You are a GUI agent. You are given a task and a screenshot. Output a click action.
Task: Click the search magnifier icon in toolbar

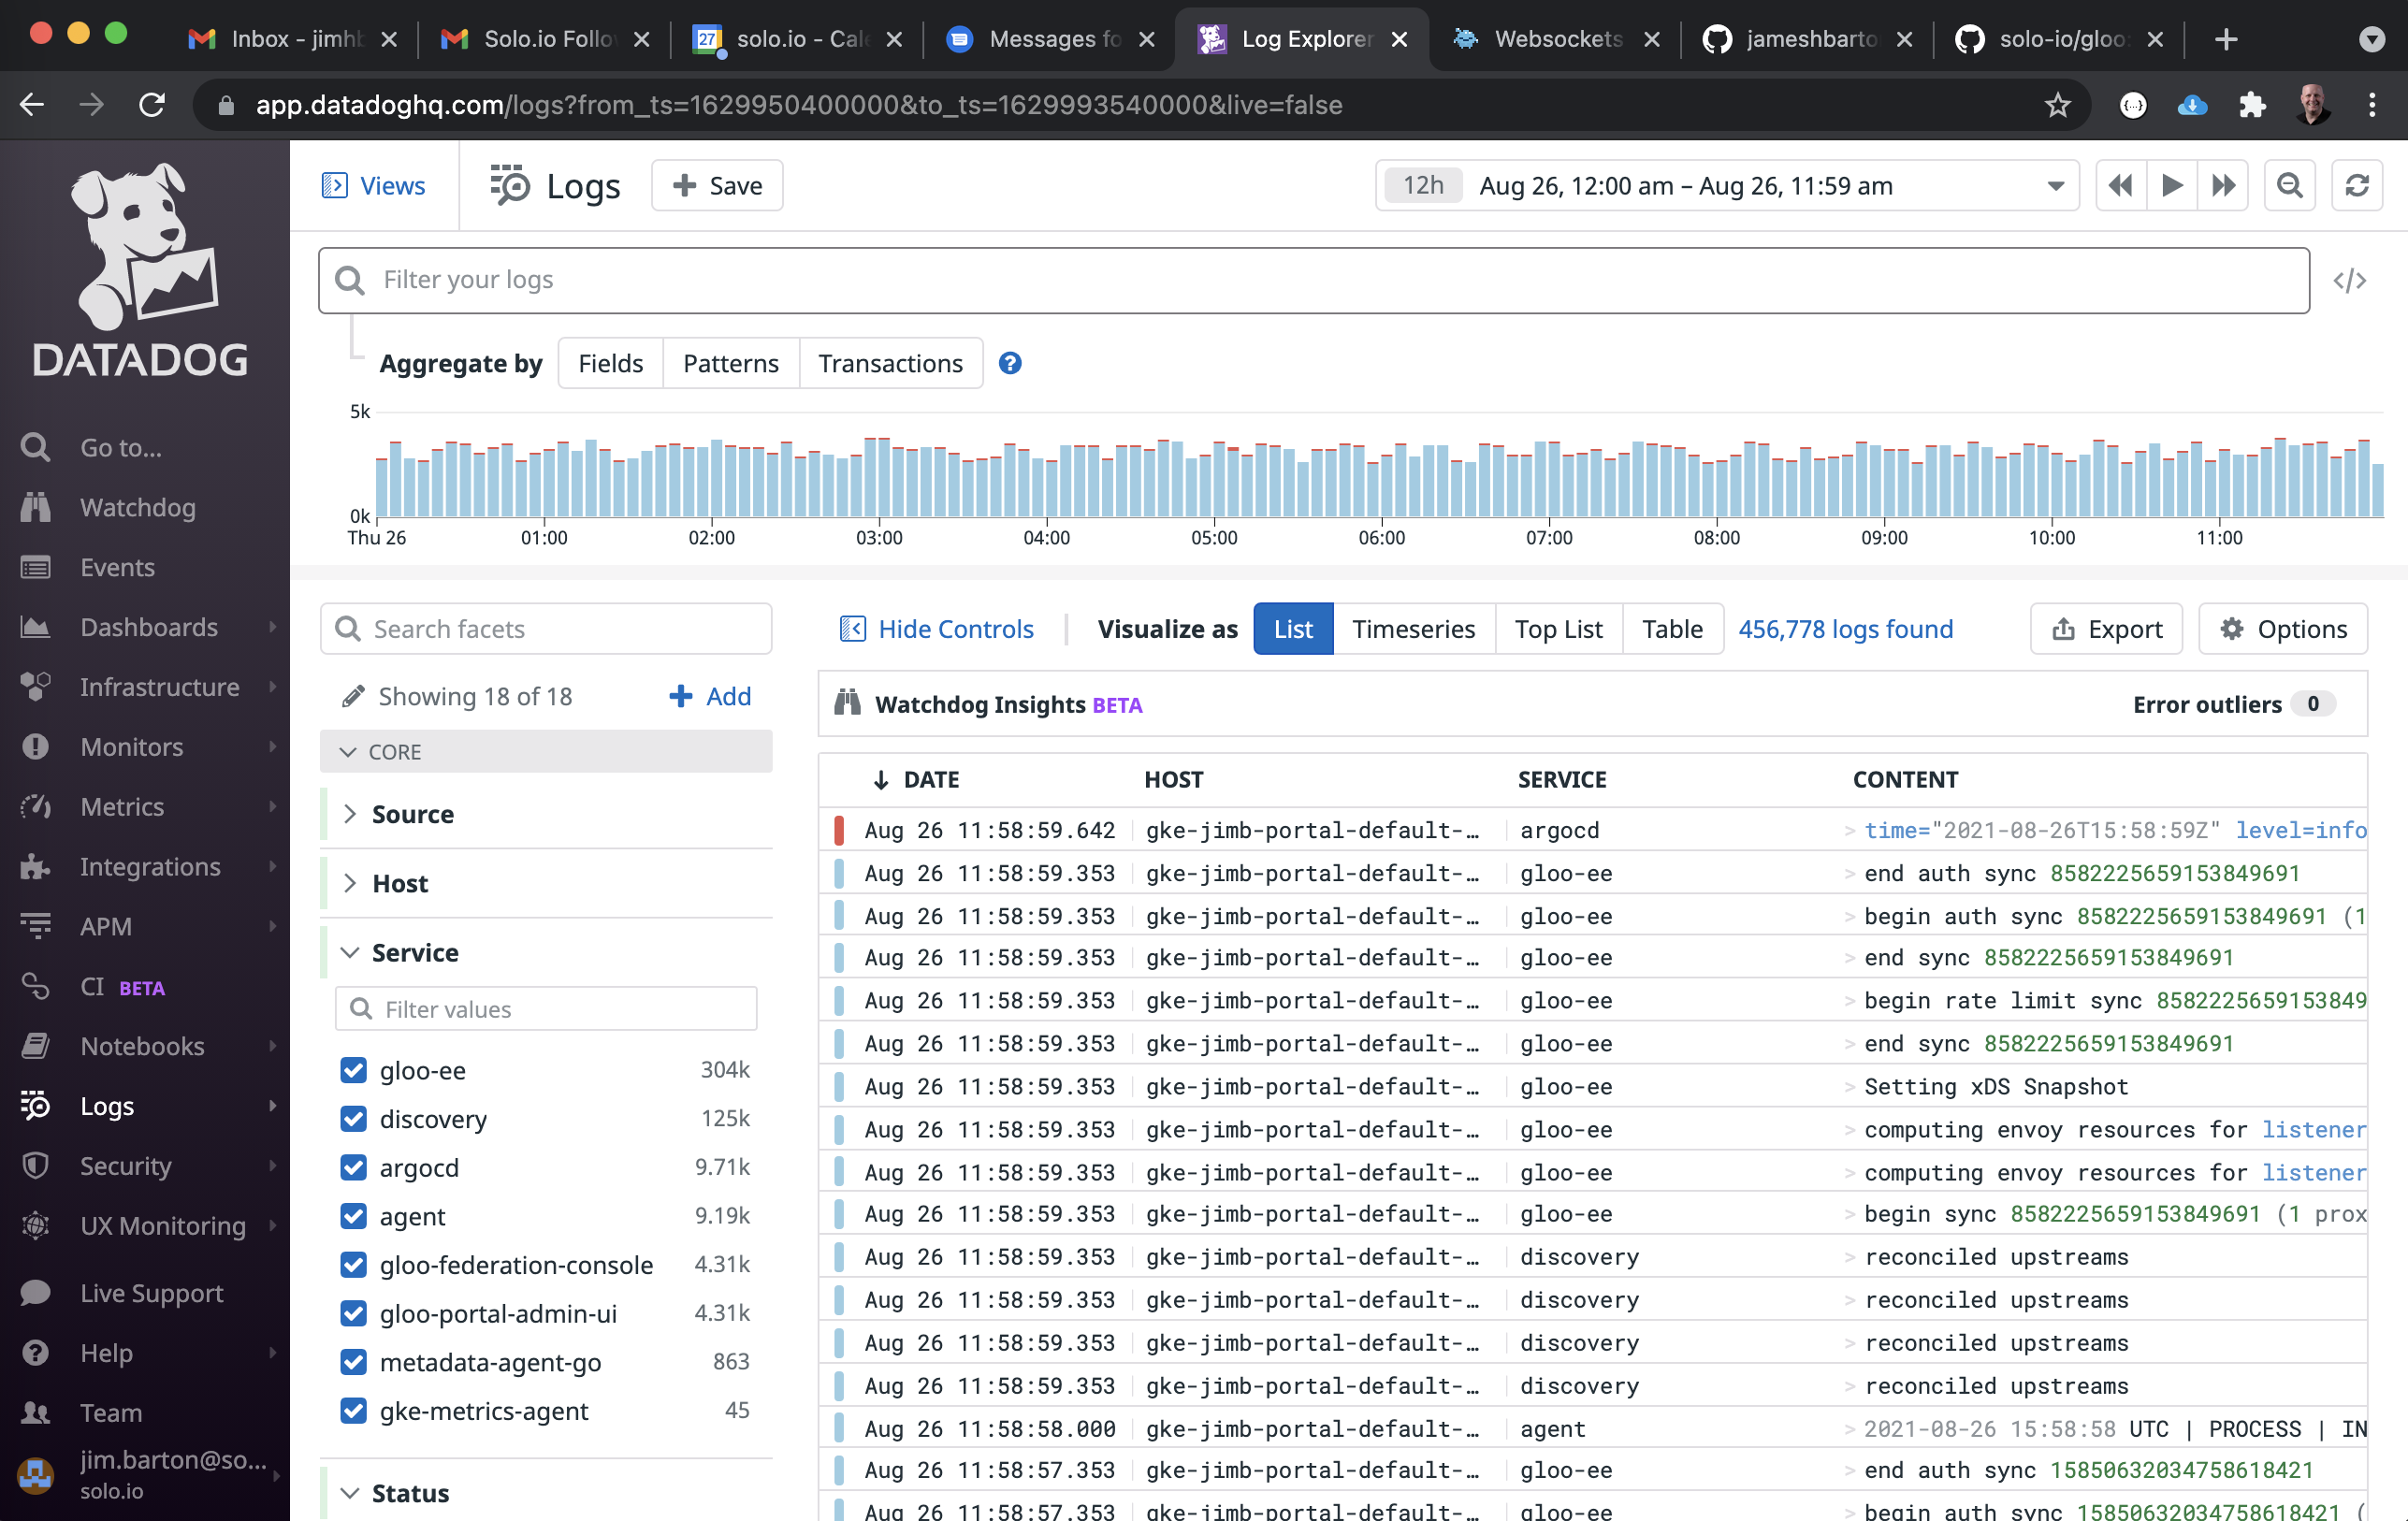point(2290,184)
